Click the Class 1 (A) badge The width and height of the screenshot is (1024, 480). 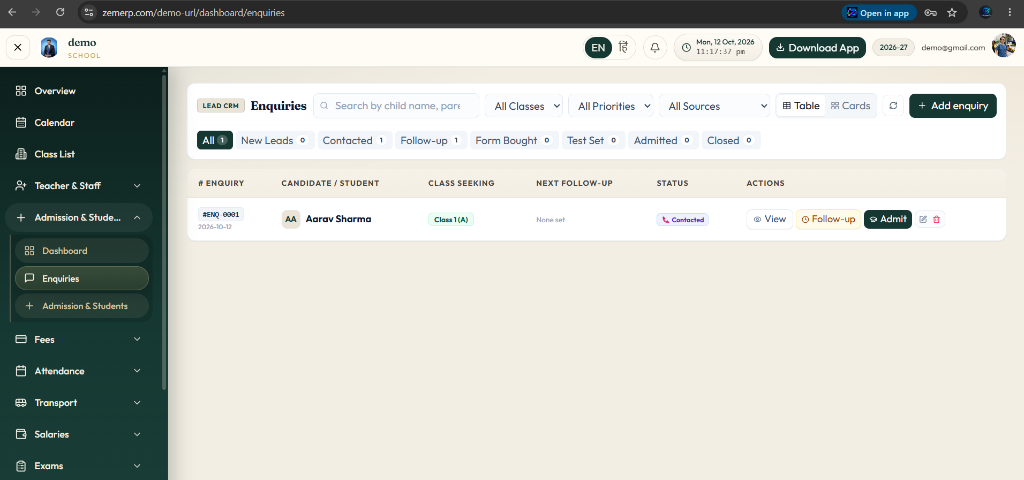coord(451,219)
